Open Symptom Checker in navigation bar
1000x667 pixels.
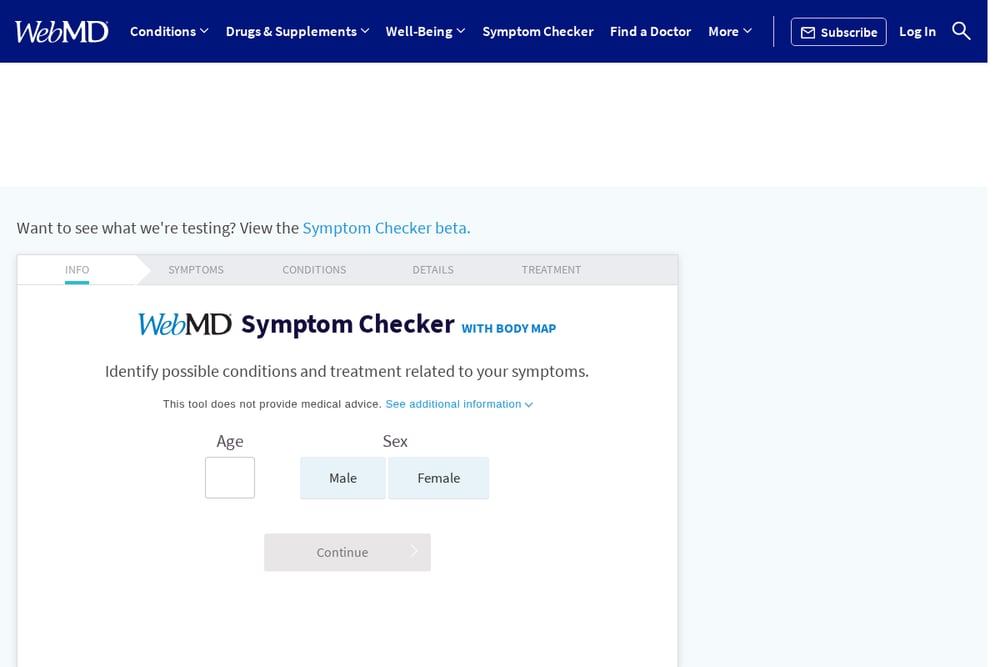(x=538, y=31)
